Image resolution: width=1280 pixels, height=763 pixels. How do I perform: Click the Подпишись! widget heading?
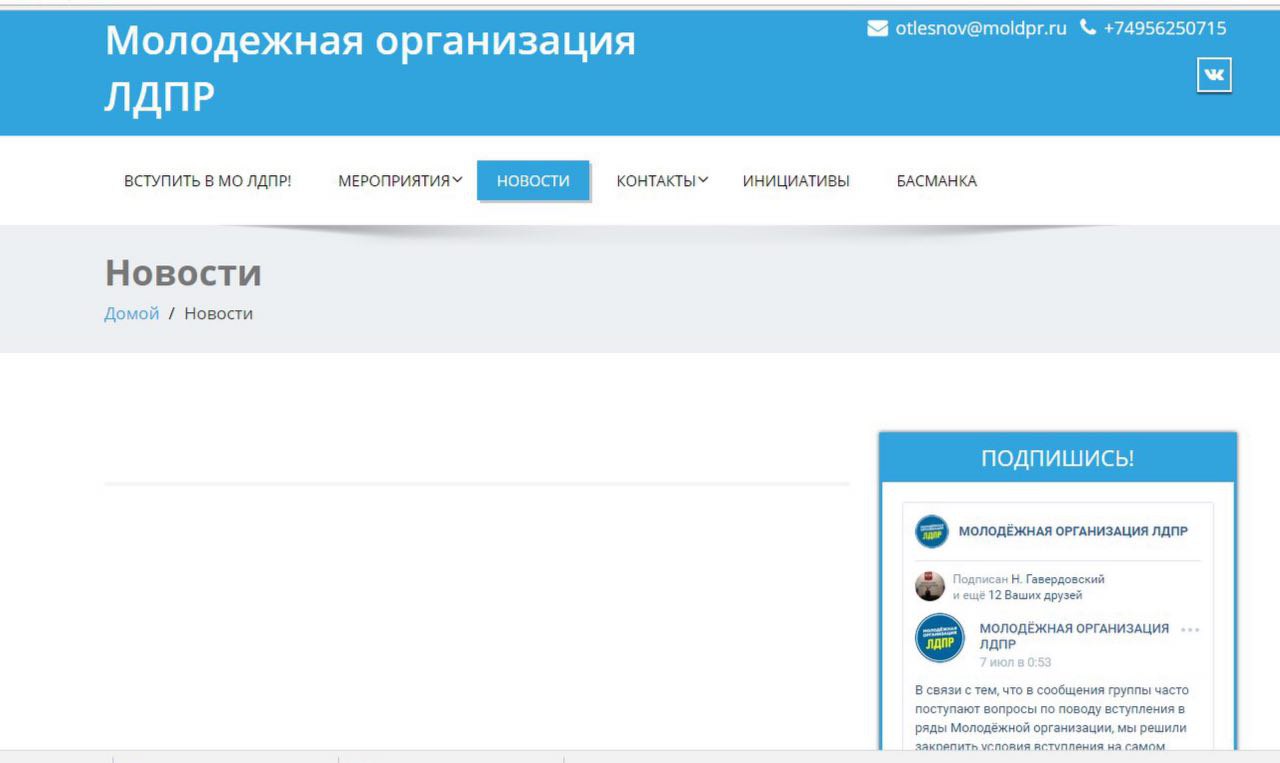pos(1058,458)
